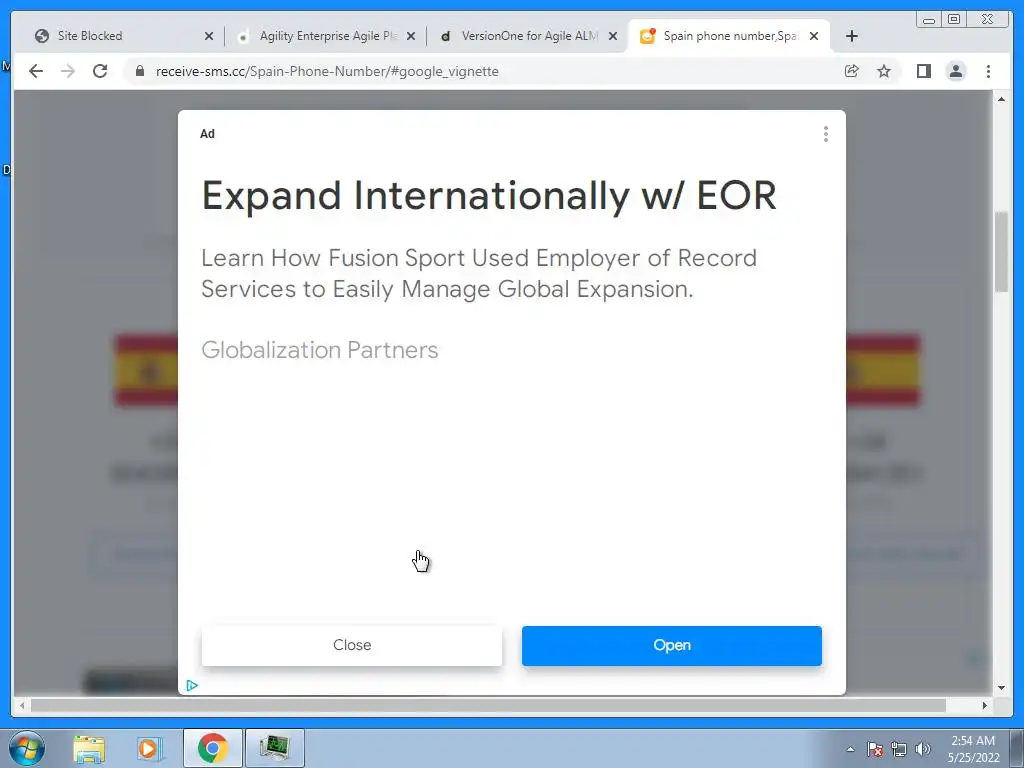
Task: Share this page icon in address bar
Action: 852,71
